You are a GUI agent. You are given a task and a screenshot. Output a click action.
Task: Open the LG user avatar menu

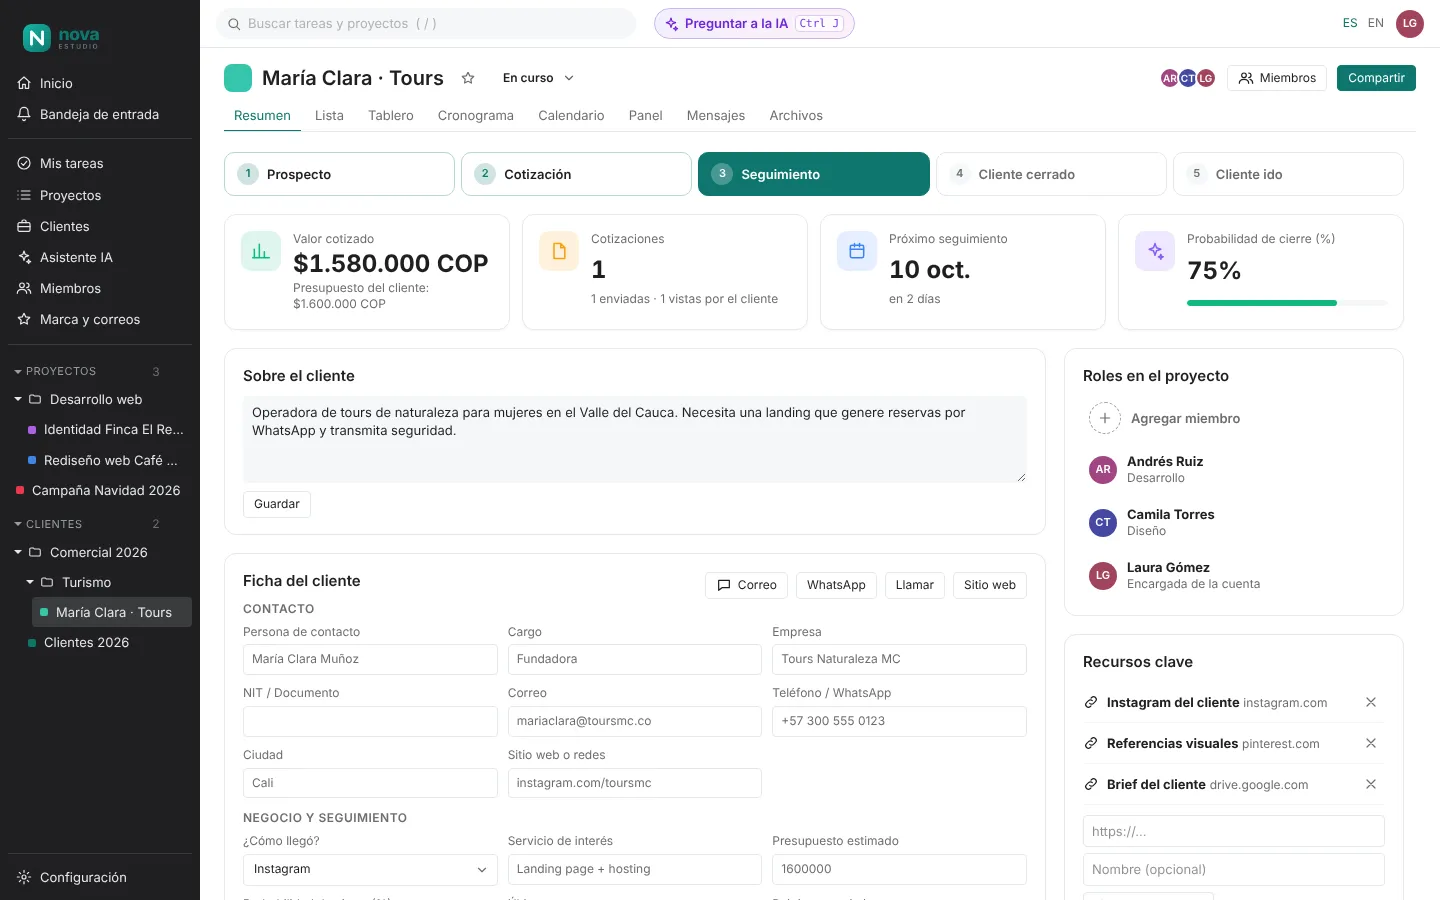click(x=1410, y=24)
